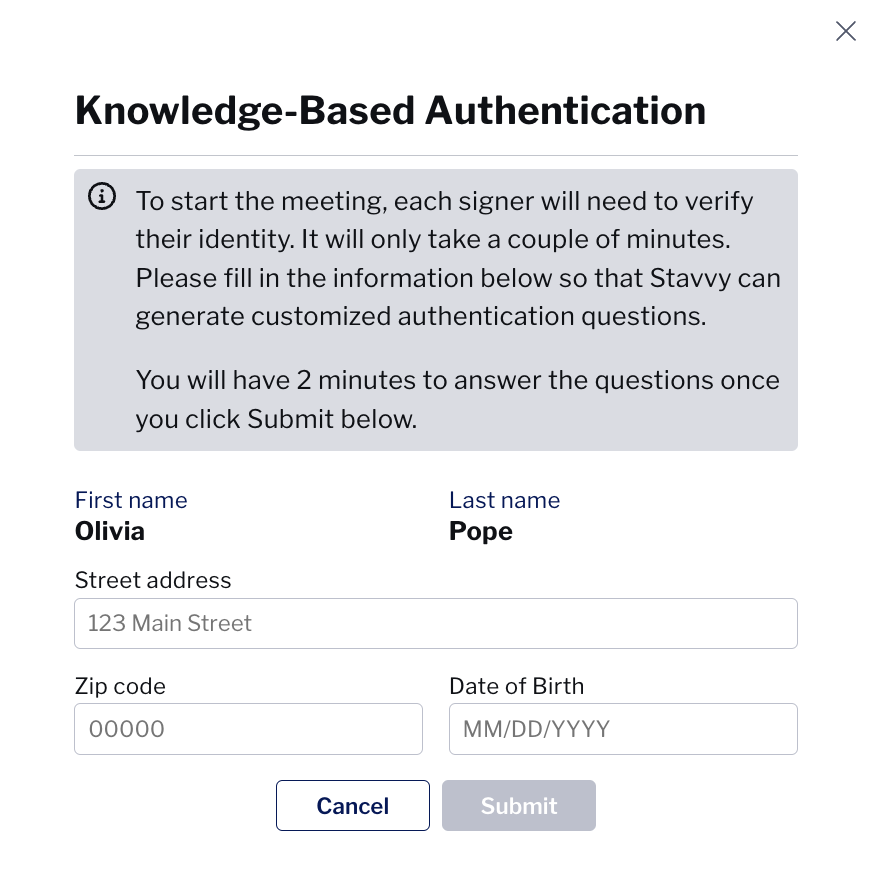Screen dimensions: 872x872
Task: Click the circled info icon in banner
Action: click(x=102, y=196)
